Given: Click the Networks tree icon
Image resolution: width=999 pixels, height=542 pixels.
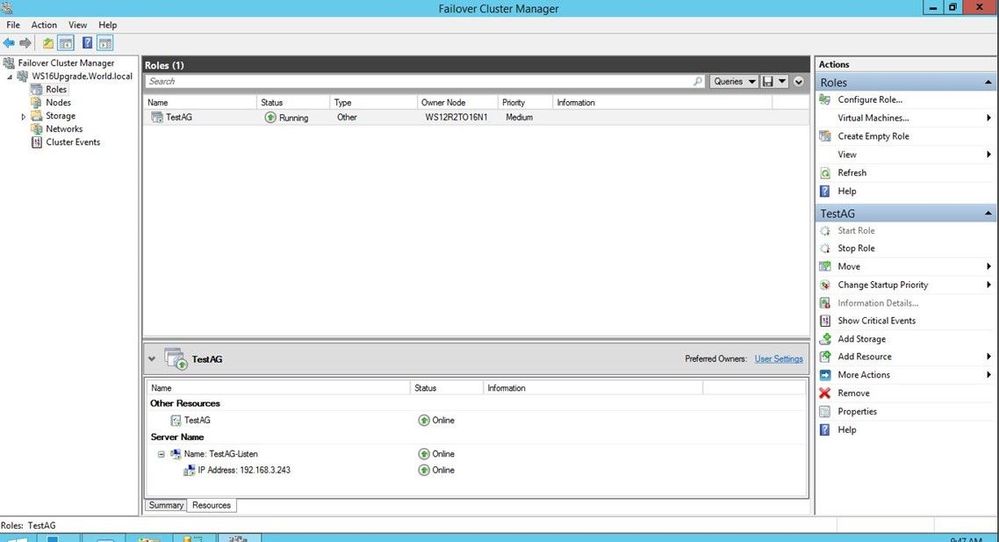Looking at the screenshot, I should pyautogui.click(x=37, y=129).
